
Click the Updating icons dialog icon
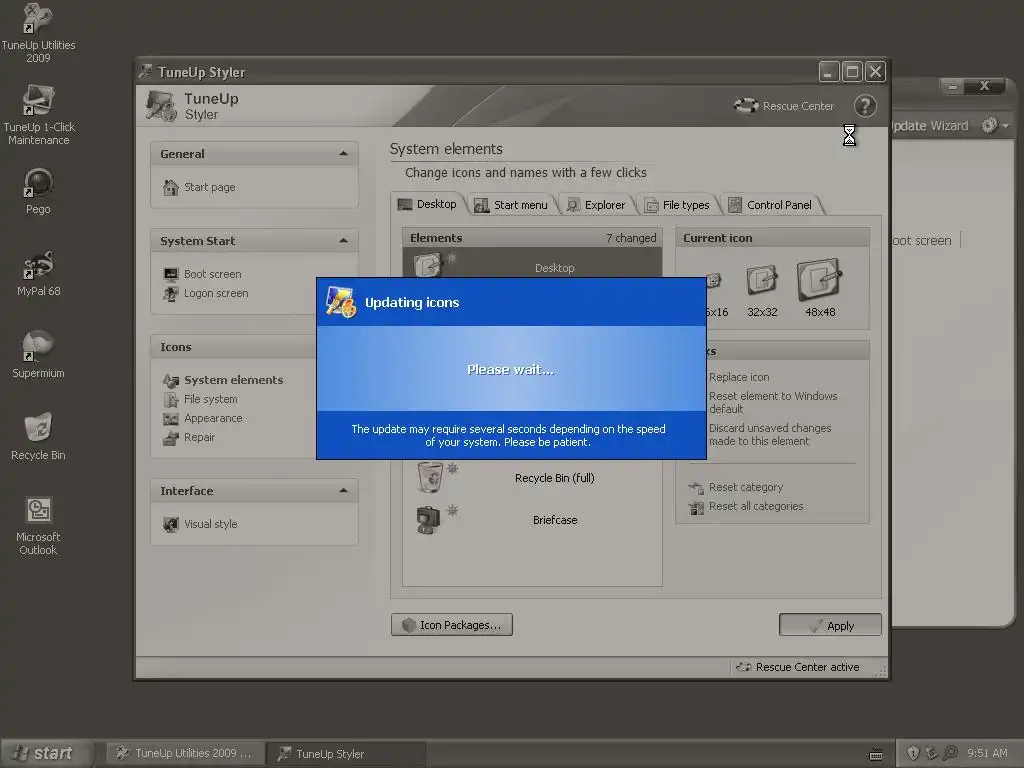[x=340, y=302]
